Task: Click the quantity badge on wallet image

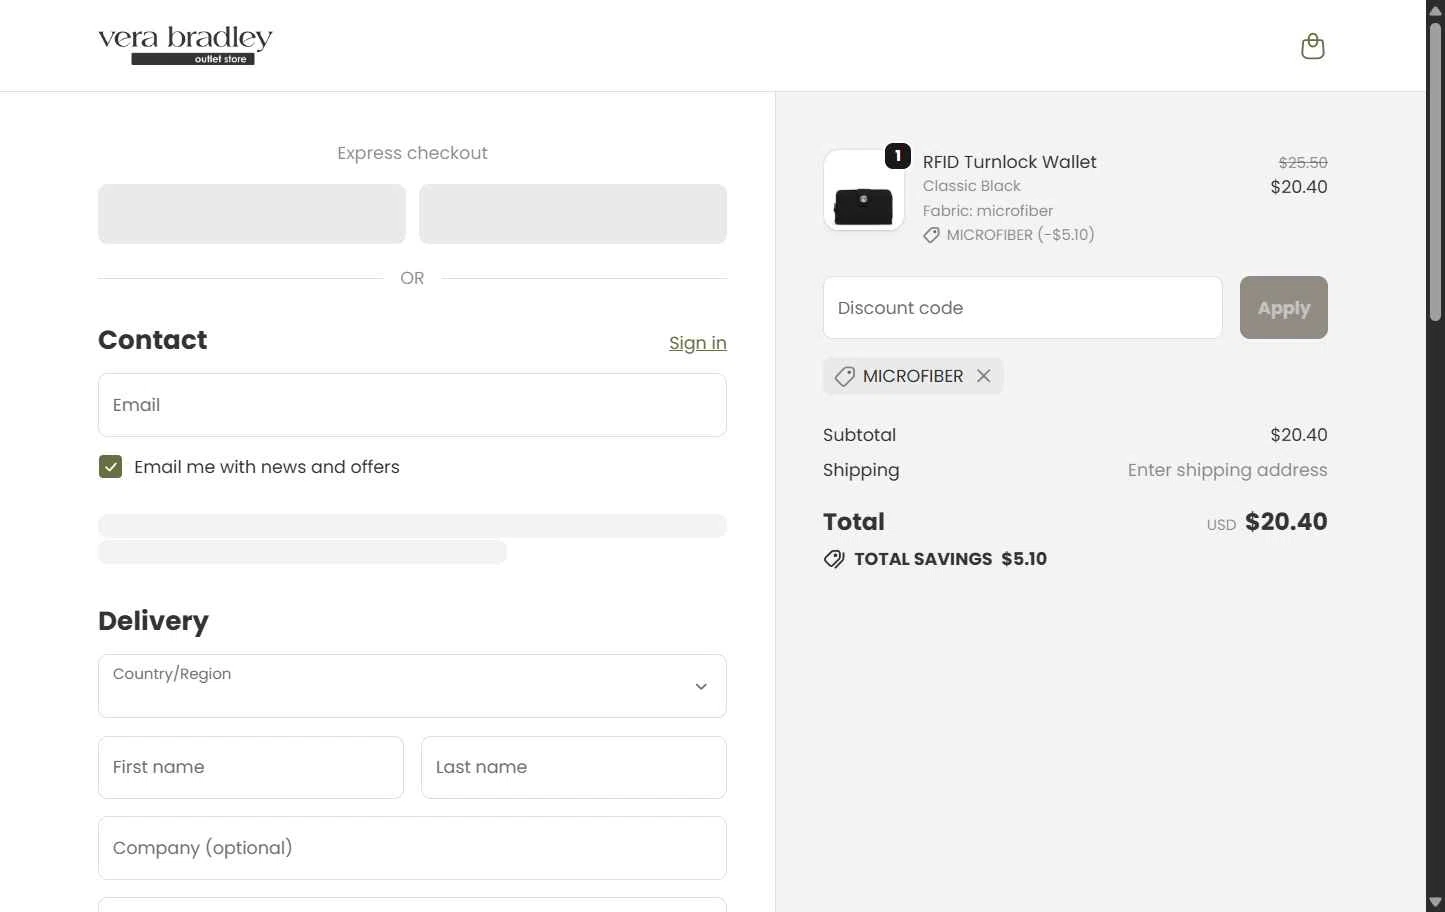Action: [x=897, y=156]
